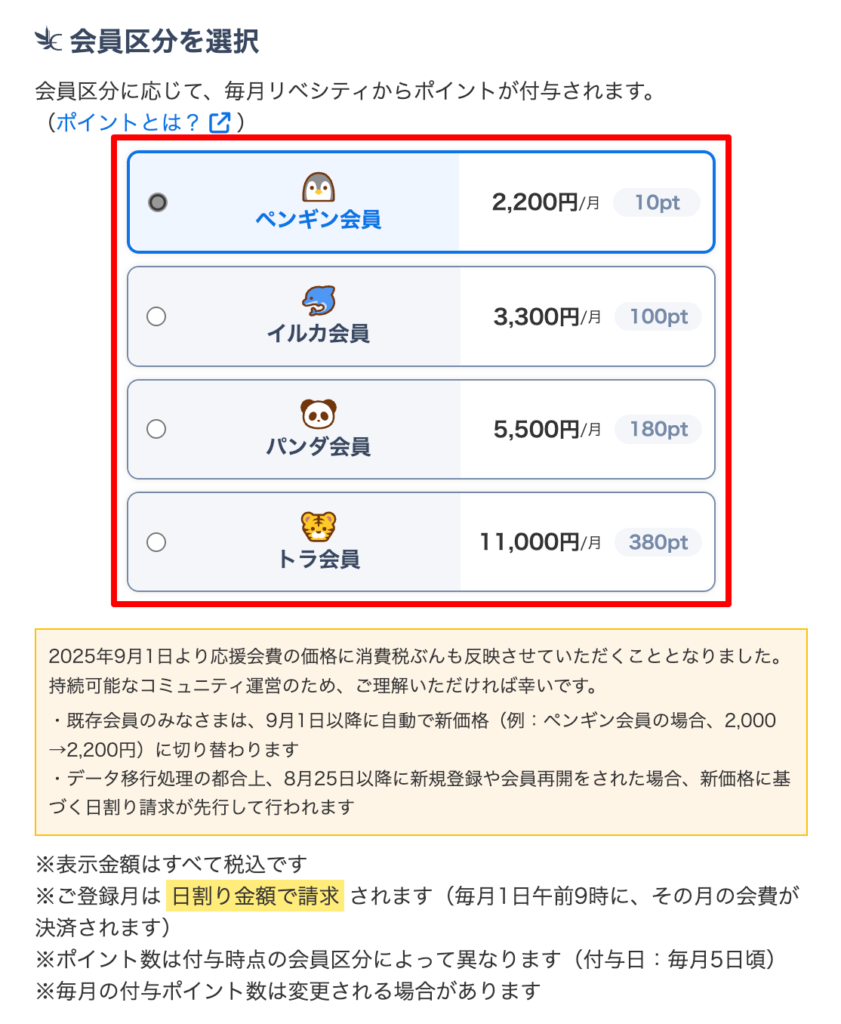The image size is (841, 1024).
Task: Click the 180pt points badge
Action: pyautogui.click(x=658, y=429)
